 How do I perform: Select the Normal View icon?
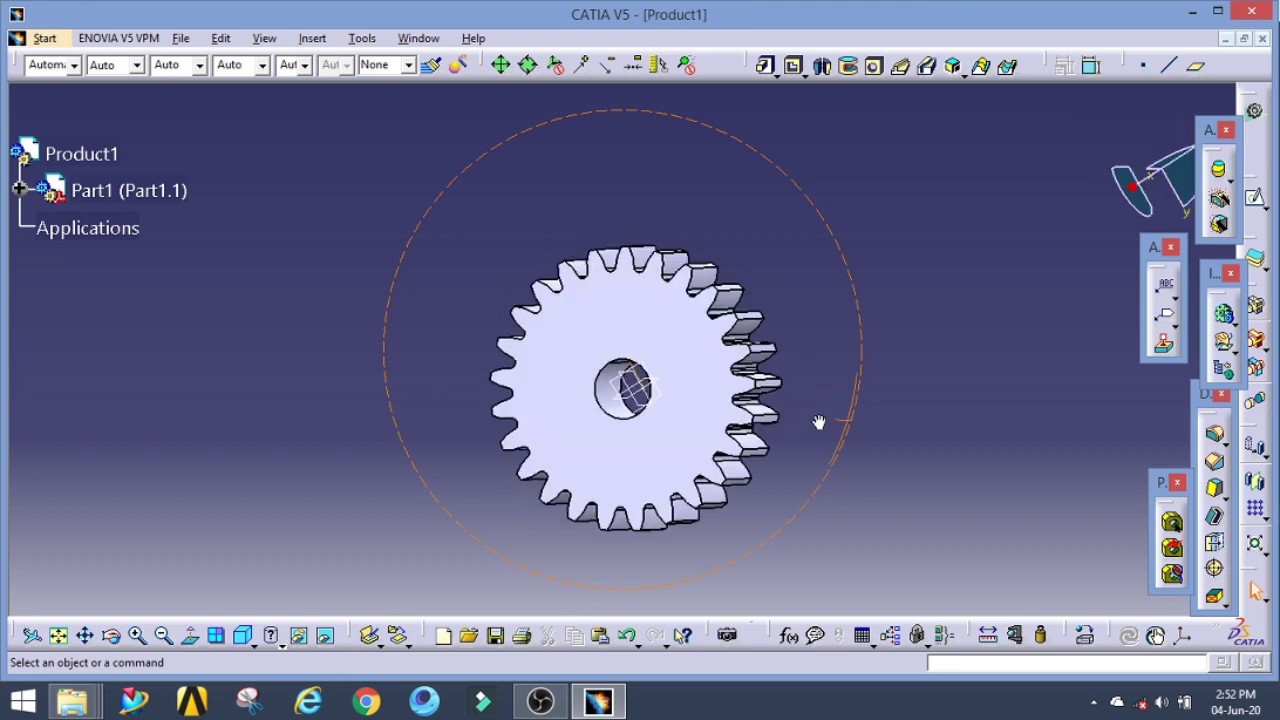pos(189,635)
